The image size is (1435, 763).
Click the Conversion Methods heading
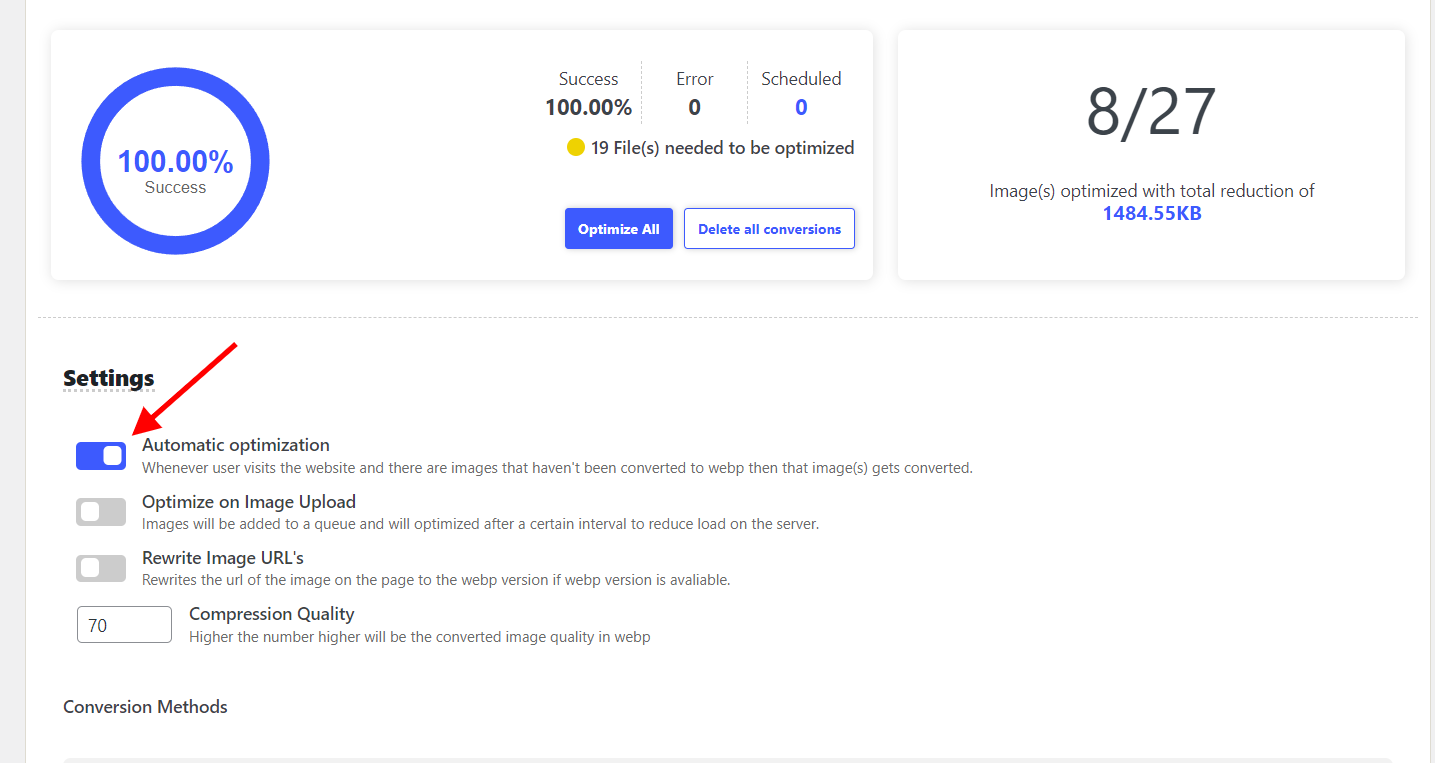(145, 707)
